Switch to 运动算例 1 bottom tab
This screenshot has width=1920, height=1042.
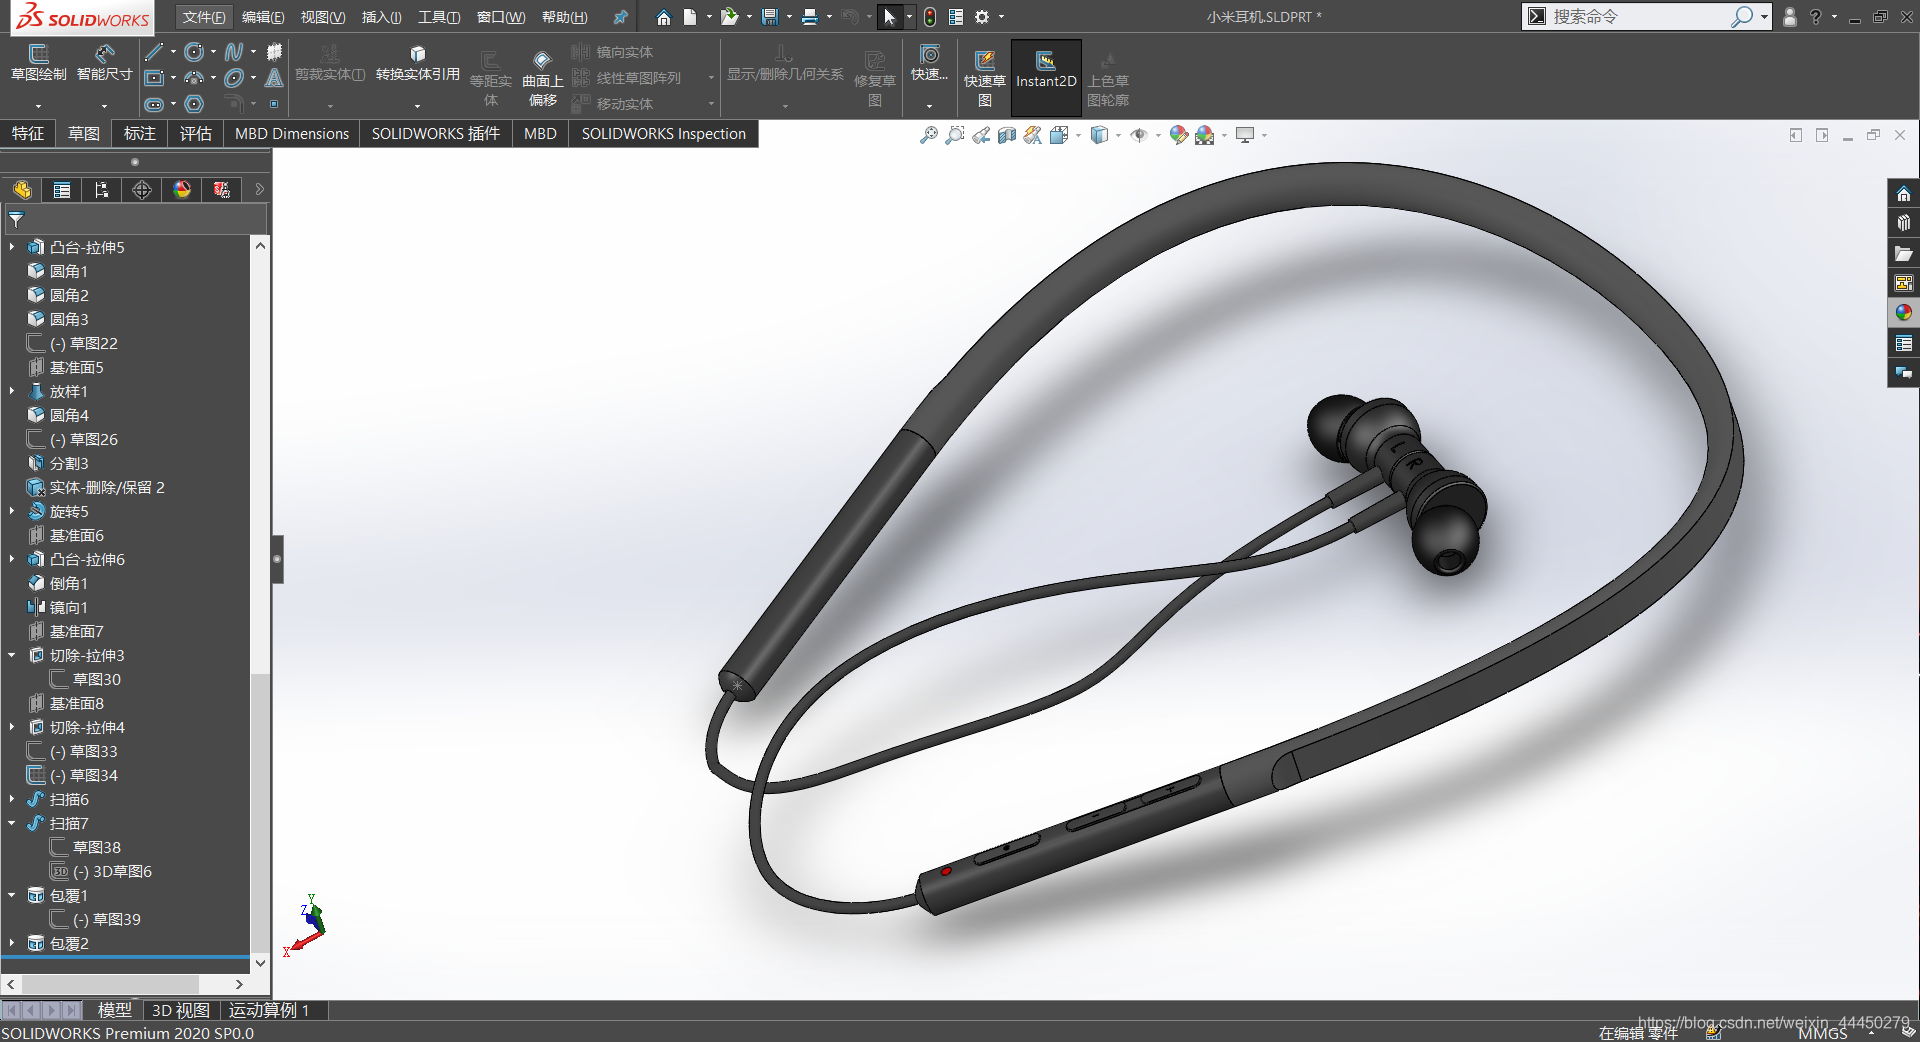[x=269, y=1011]
